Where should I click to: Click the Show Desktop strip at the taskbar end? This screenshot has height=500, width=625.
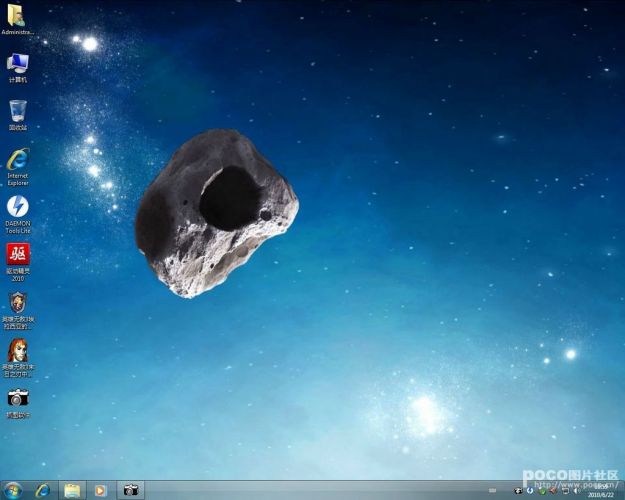[621, 490]
